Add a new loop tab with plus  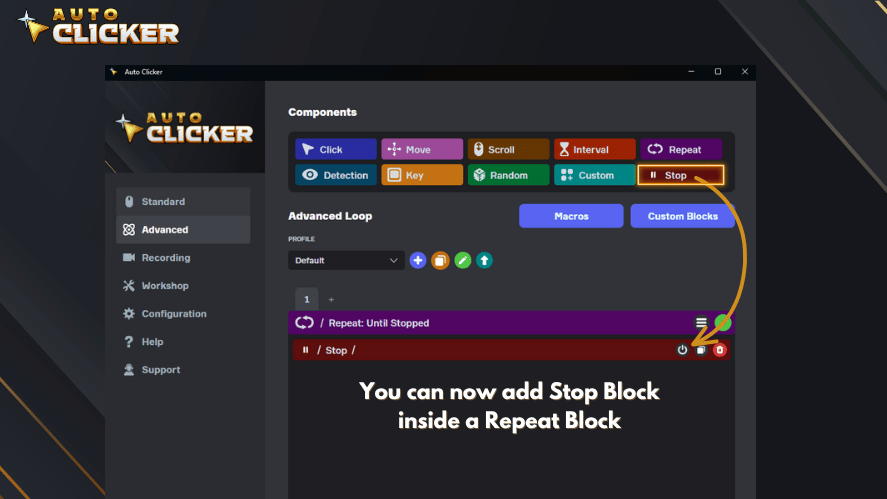tap(331, 299)
